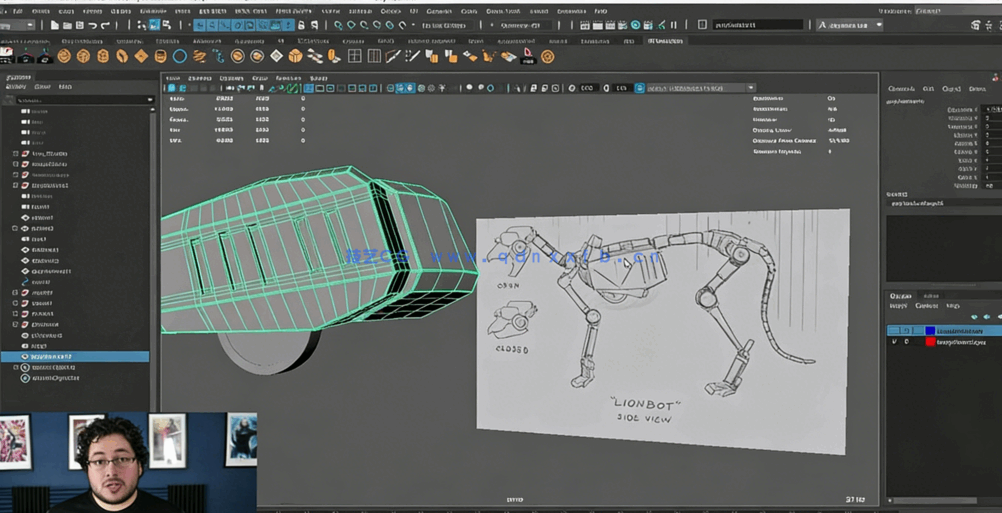Click the orange bullseye icon ending the shelf
Image resolution: width=1002 pixels, height=513 pixels.
tap(547, 57)
